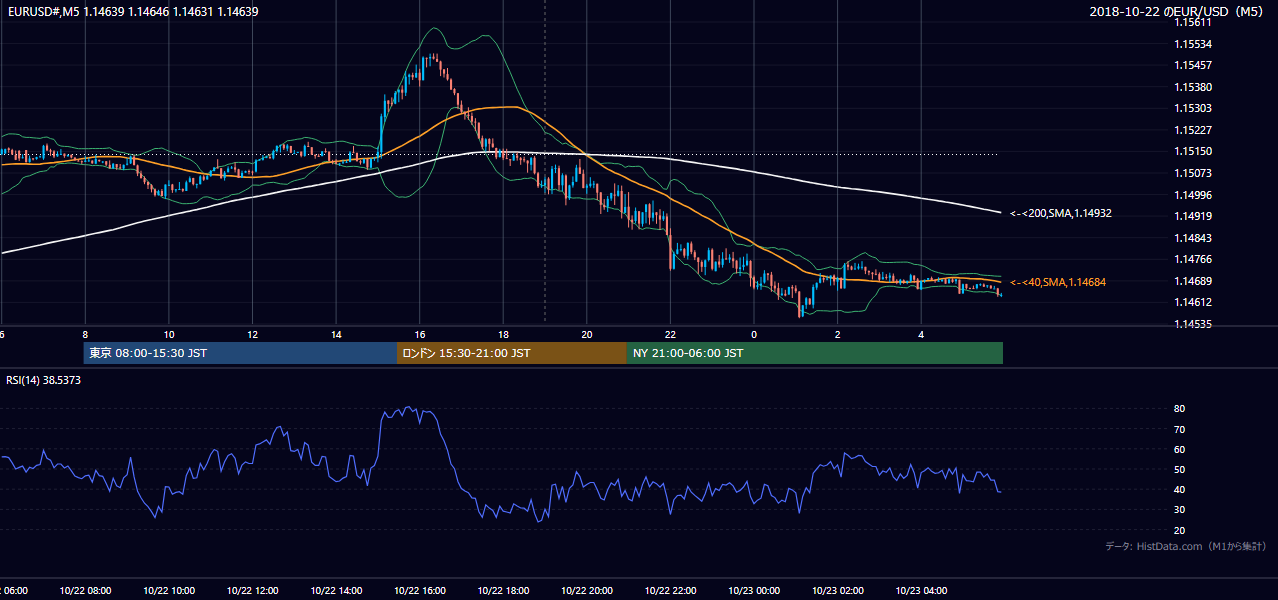Viewport: 1278px width, 600px height.
Task: Click the hour label 4 under the price chart
Action: [x=921, y=334]
